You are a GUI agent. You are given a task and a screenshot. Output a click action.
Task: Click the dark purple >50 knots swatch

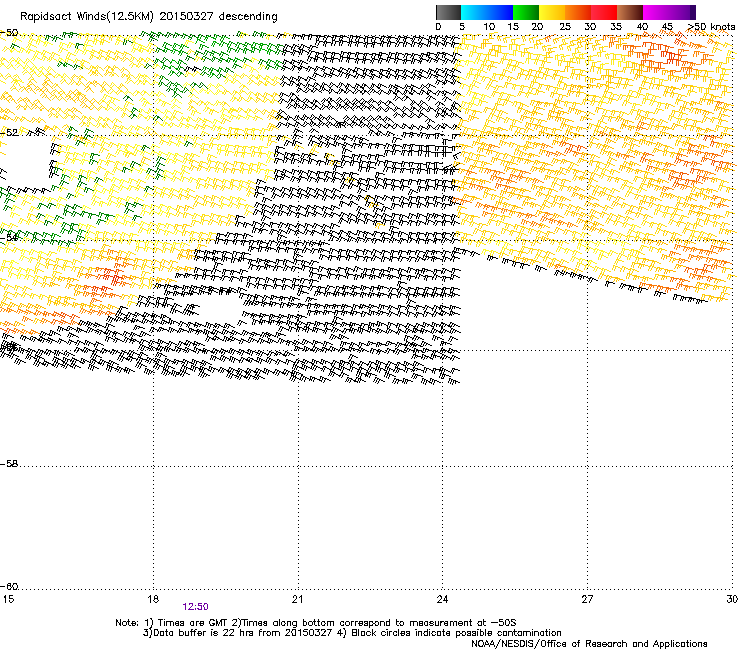(x=693, y=12)
